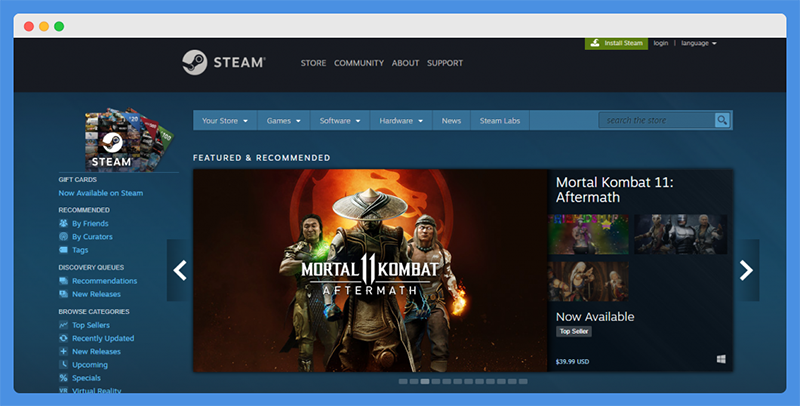Click the green macOS maximize button
800x406 pixels.
coord(59,27)
